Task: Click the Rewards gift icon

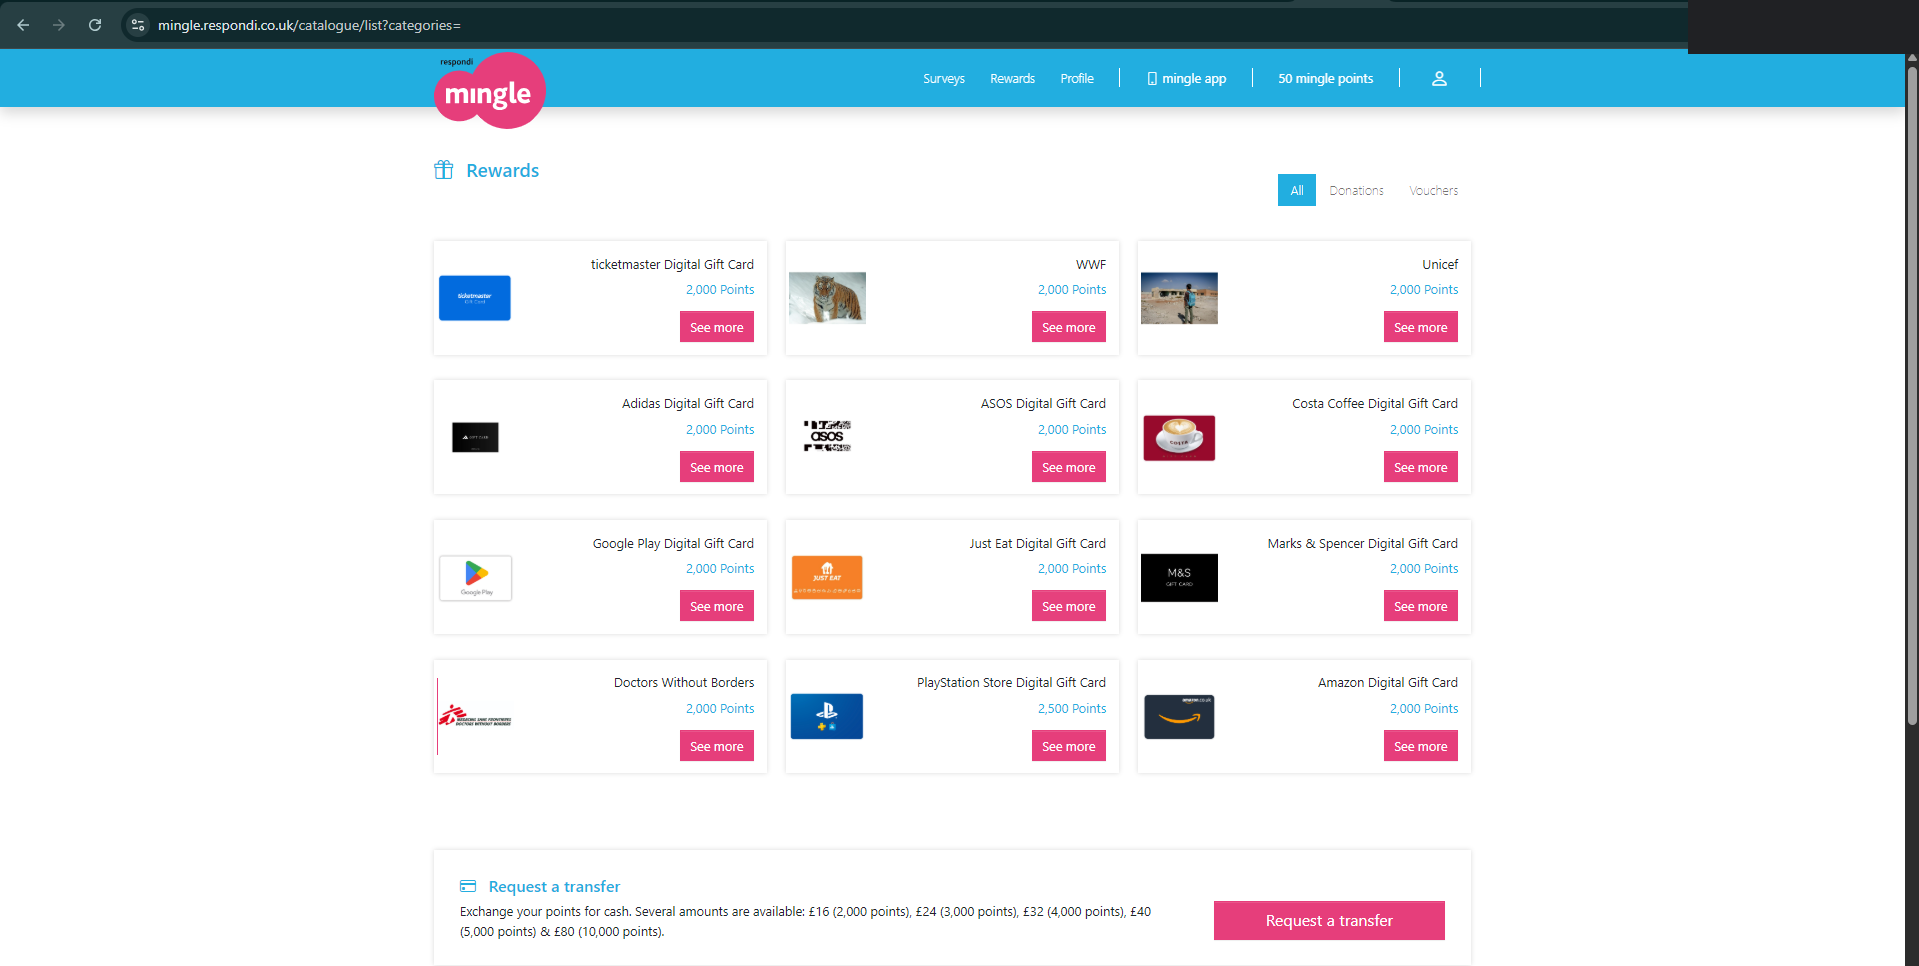Action: [444, 170]
